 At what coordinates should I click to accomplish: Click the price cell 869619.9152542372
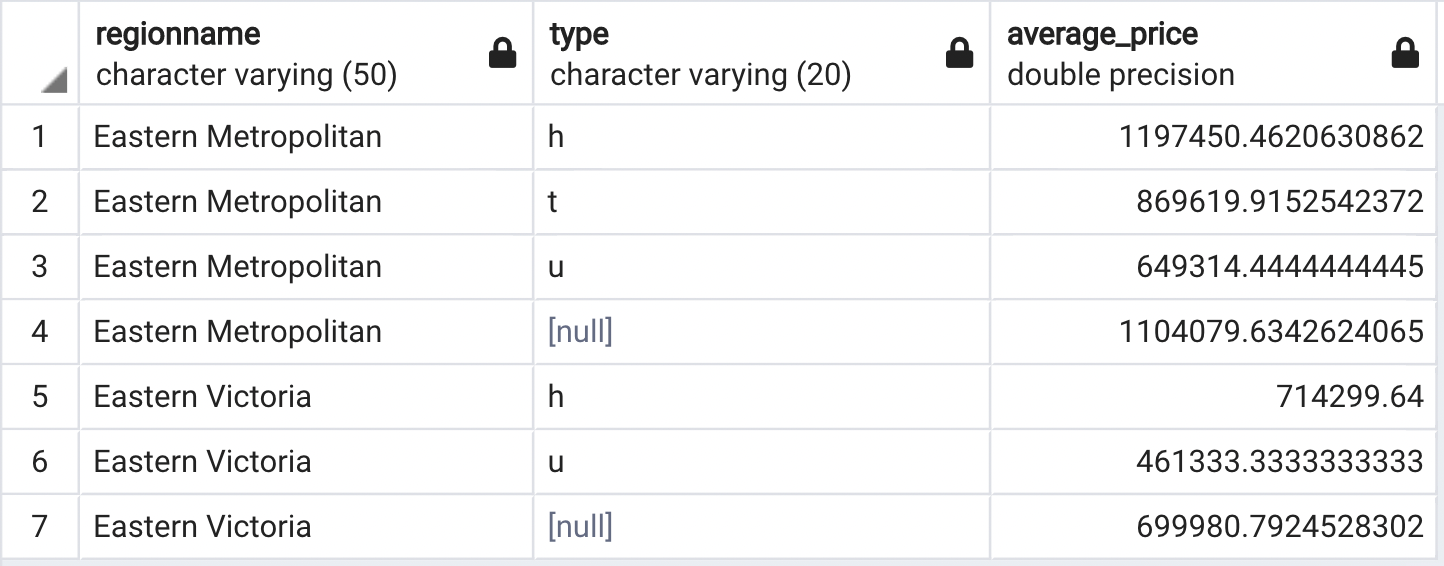pos(1279,201)
